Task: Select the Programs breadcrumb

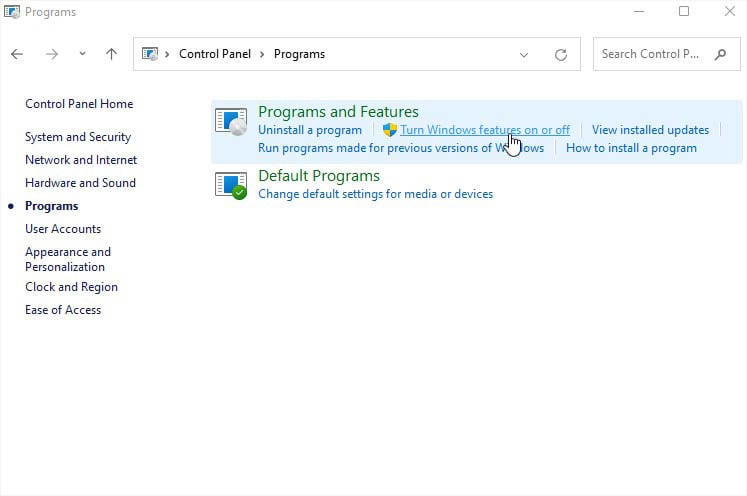Action: 299,54
